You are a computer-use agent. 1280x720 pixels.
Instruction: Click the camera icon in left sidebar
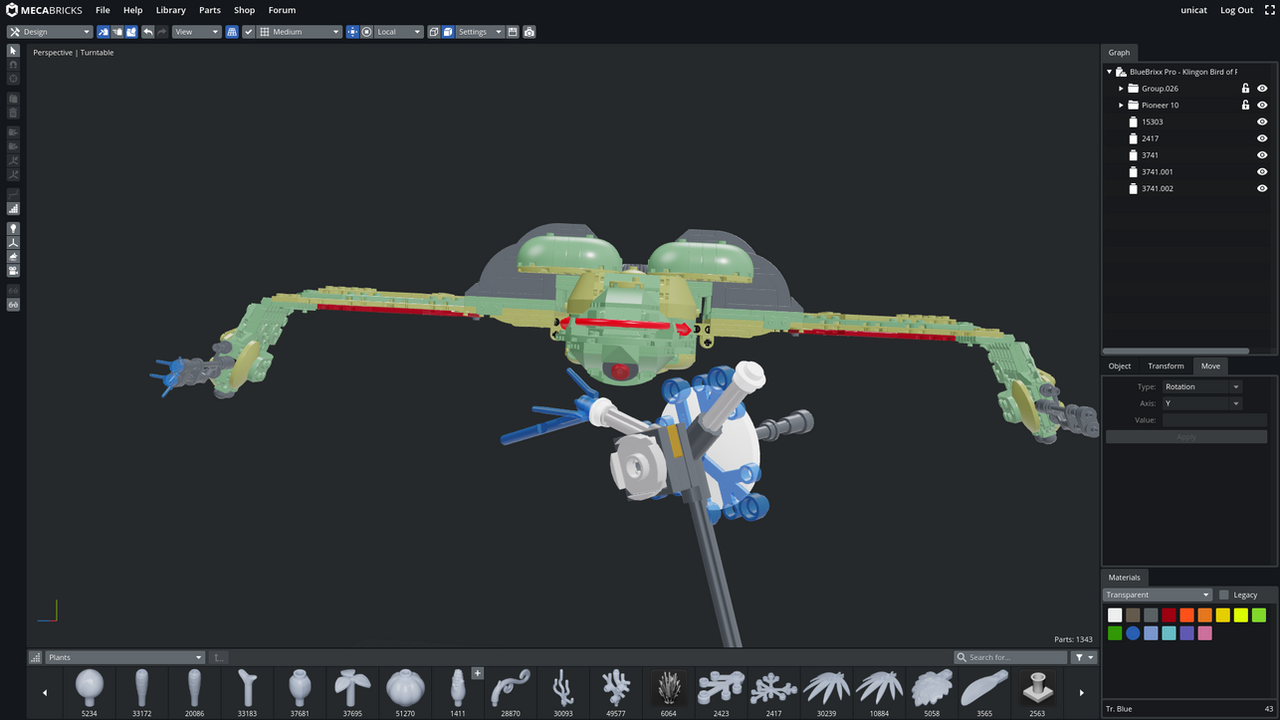click(13, 271)
